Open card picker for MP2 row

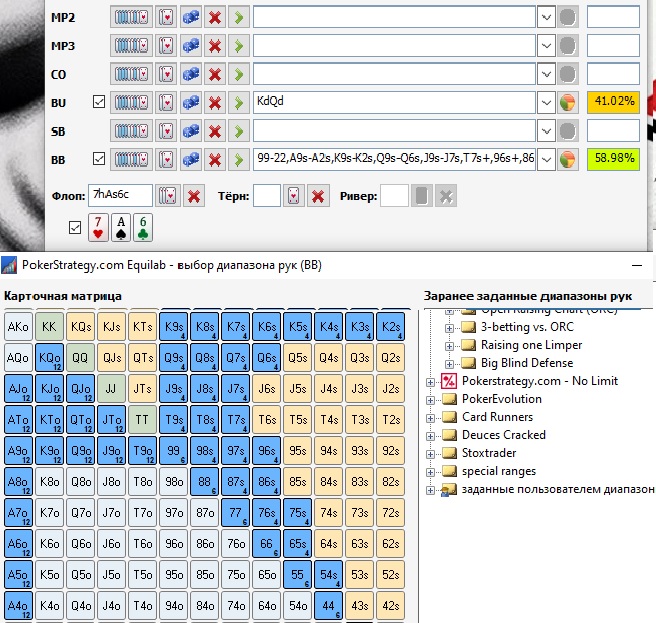[x=166, y=18]
